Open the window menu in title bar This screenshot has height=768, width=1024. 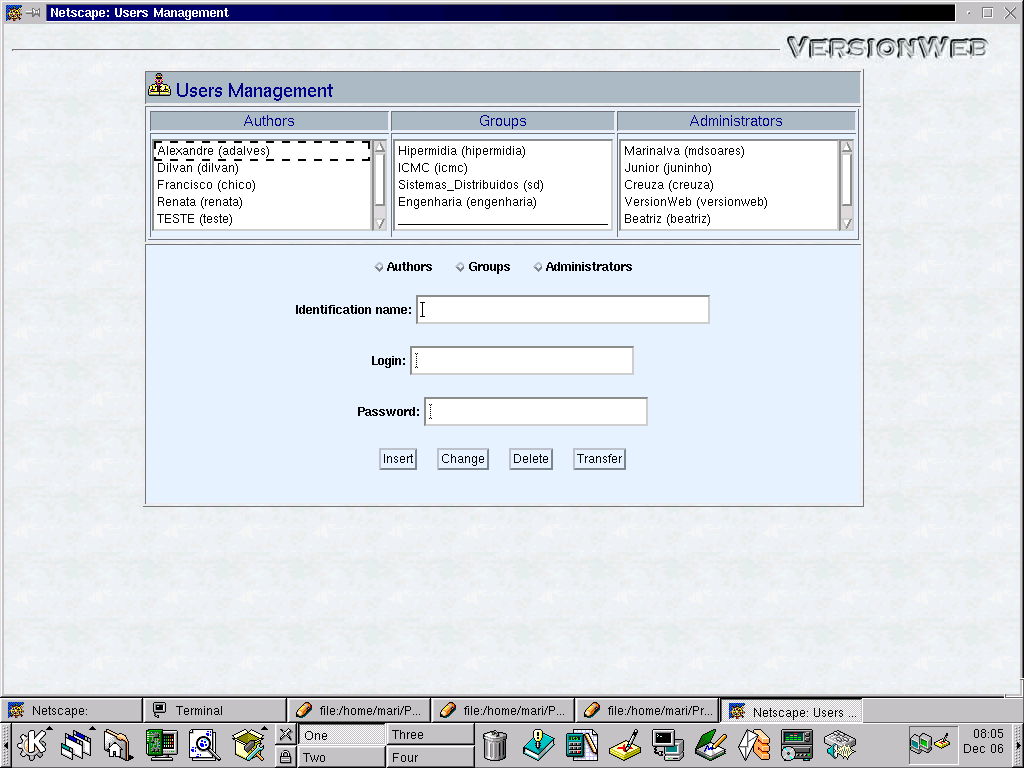[14, 12]
